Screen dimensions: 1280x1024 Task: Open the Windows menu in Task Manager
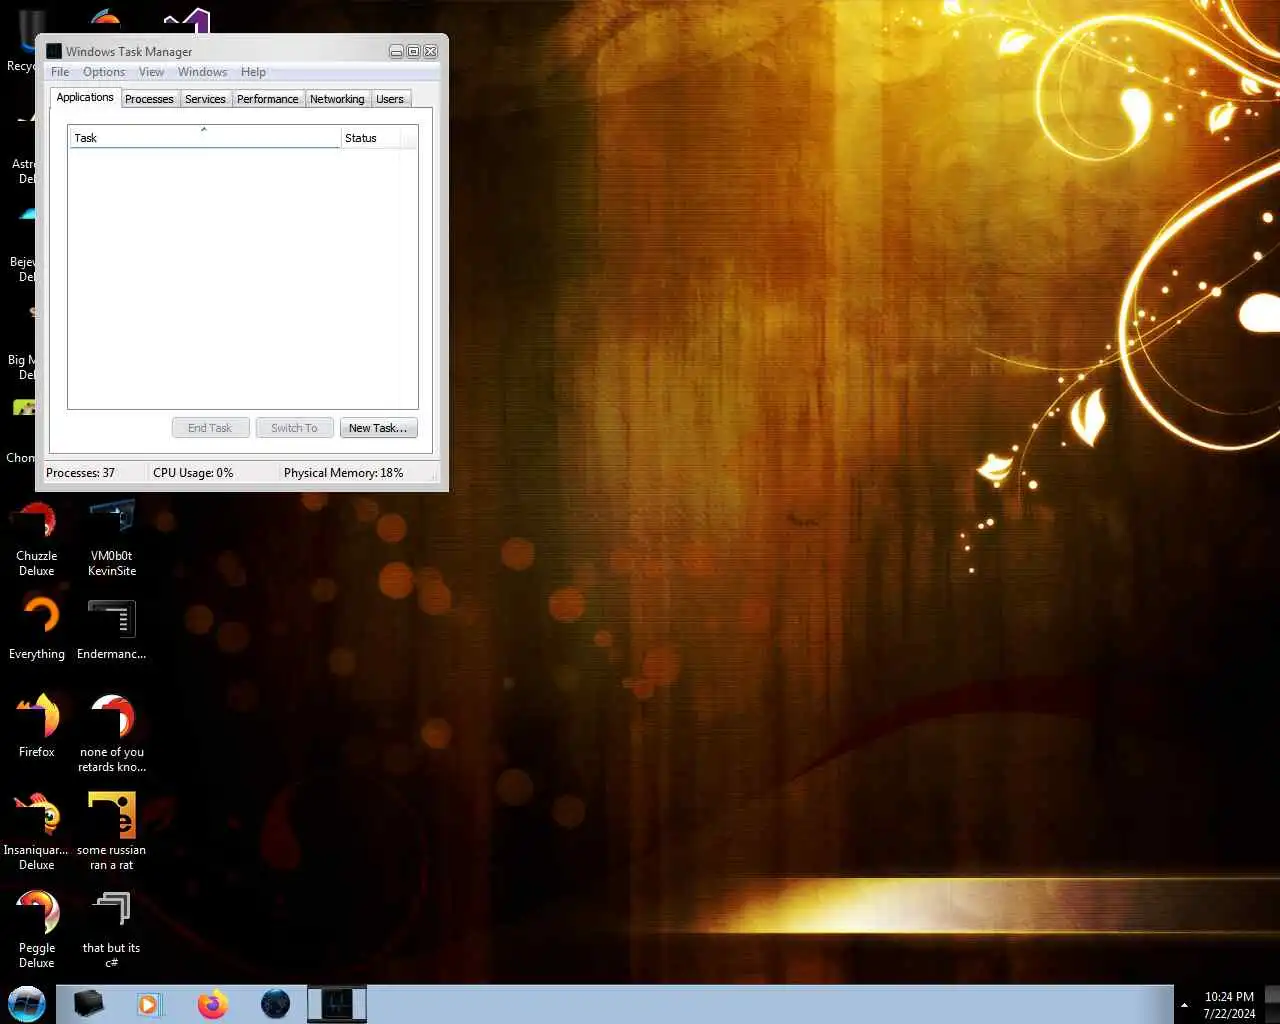point(202,72)
